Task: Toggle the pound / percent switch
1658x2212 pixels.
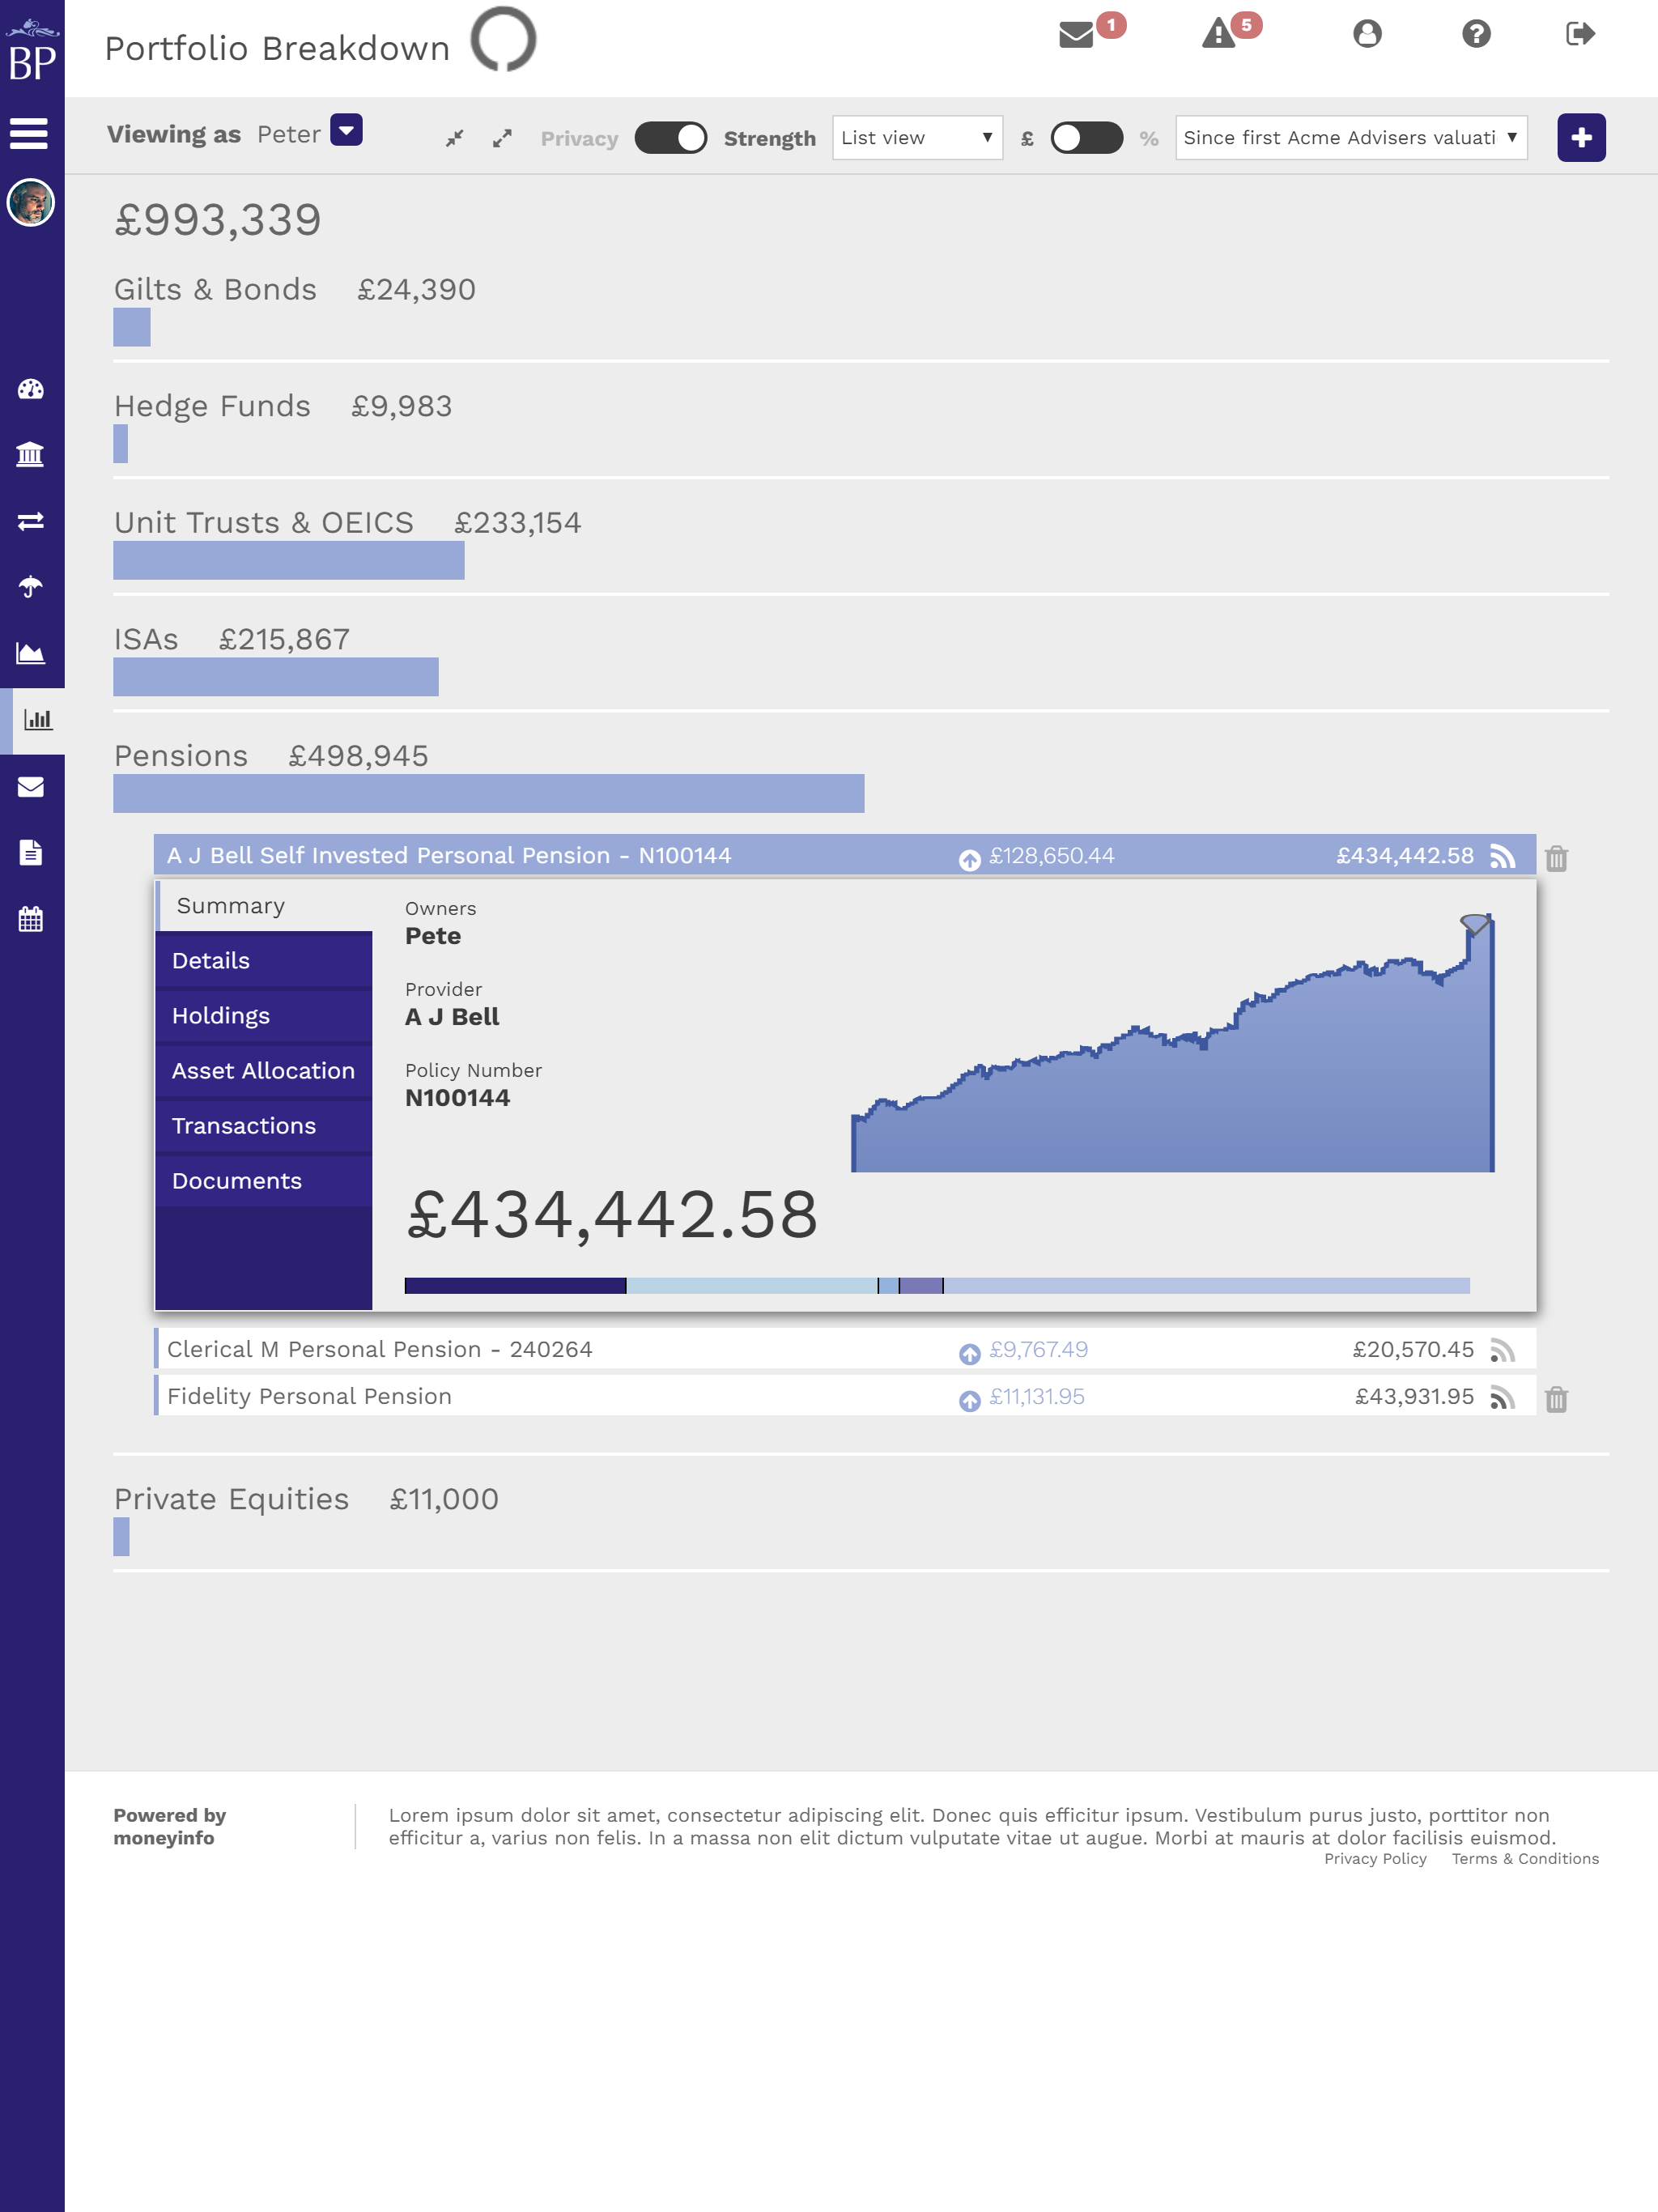Action: click(x=1086, y=138)
